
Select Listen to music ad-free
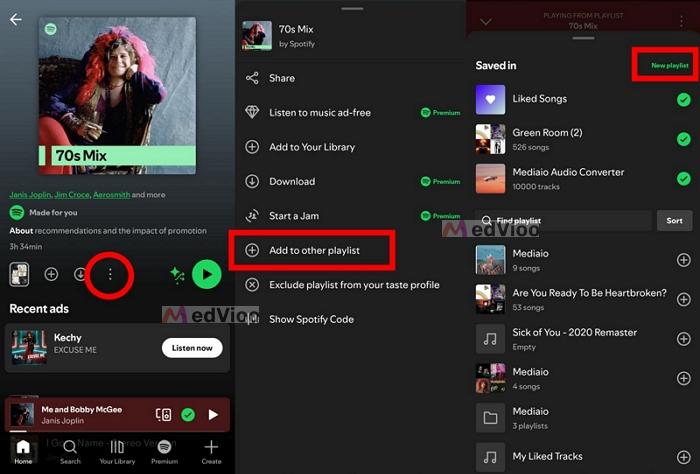(352, 112)
